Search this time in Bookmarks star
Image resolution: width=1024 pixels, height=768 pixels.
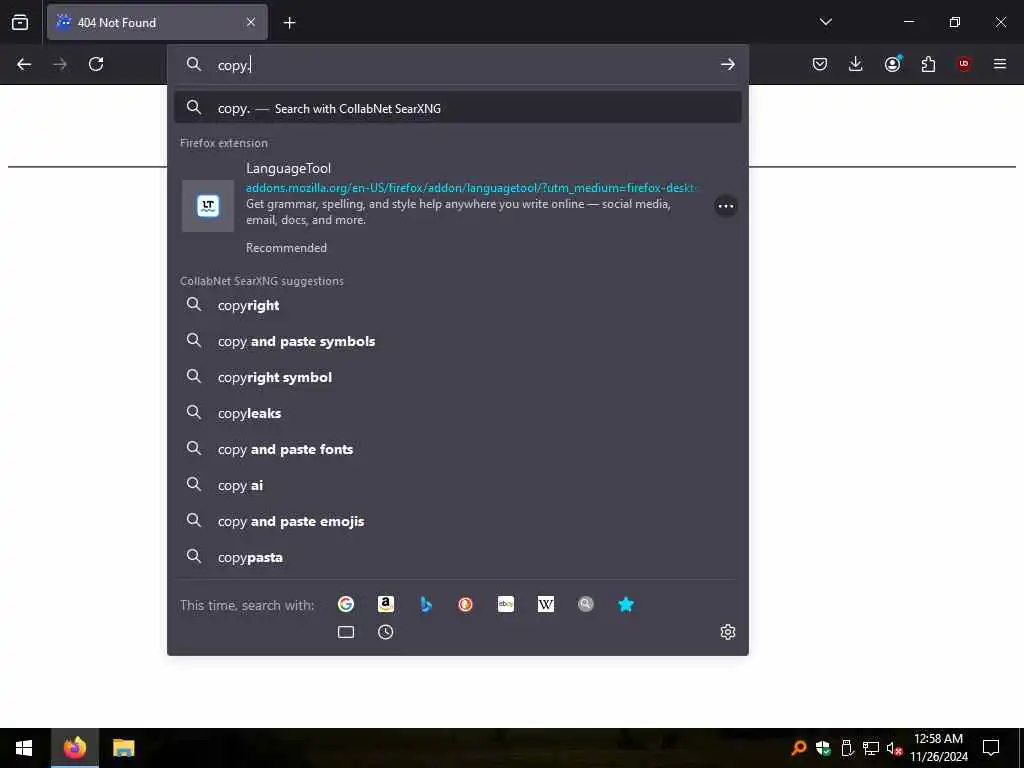pos(626,604)
